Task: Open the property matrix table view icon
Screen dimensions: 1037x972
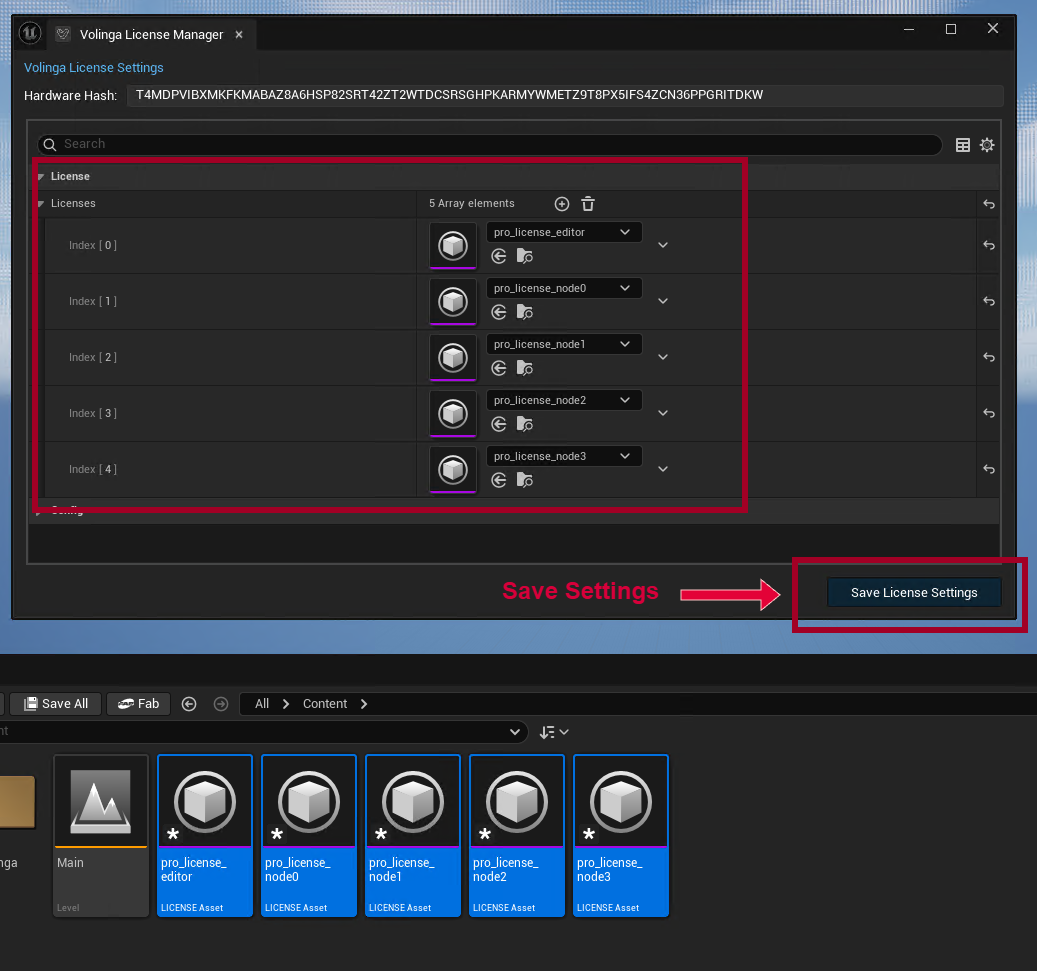Action: click(963, 145)
